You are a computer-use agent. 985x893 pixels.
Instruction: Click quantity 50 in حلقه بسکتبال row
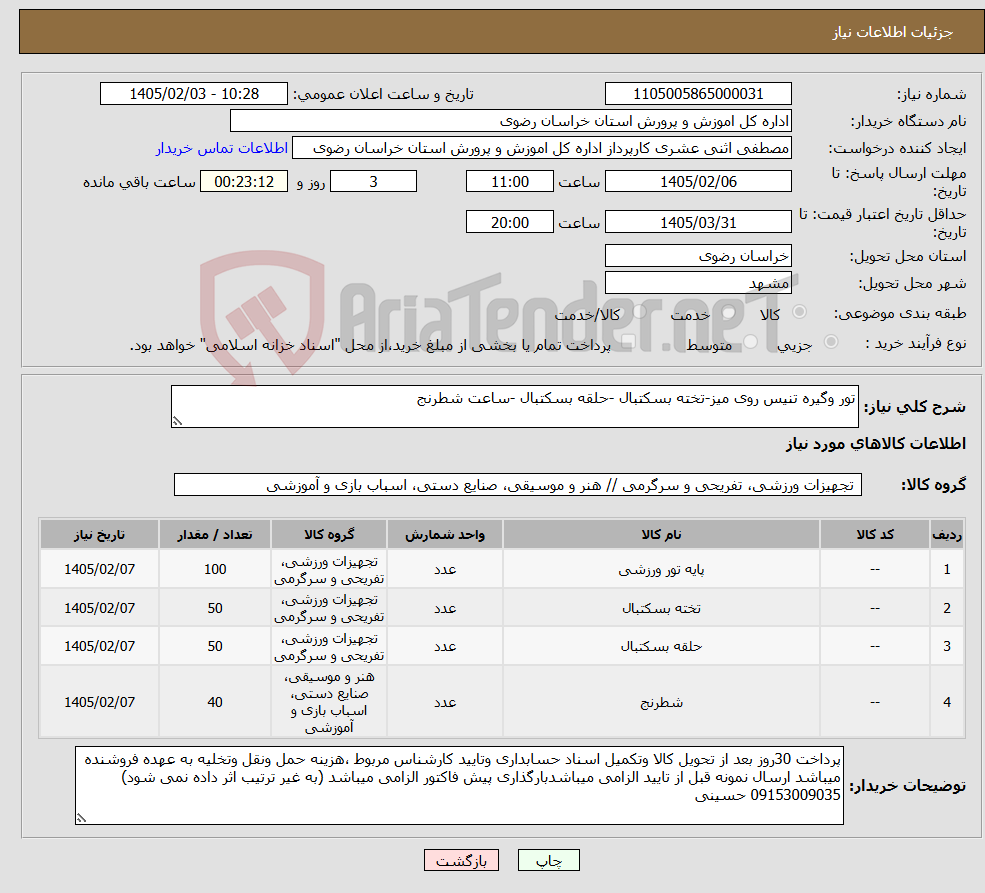(215, 646)
